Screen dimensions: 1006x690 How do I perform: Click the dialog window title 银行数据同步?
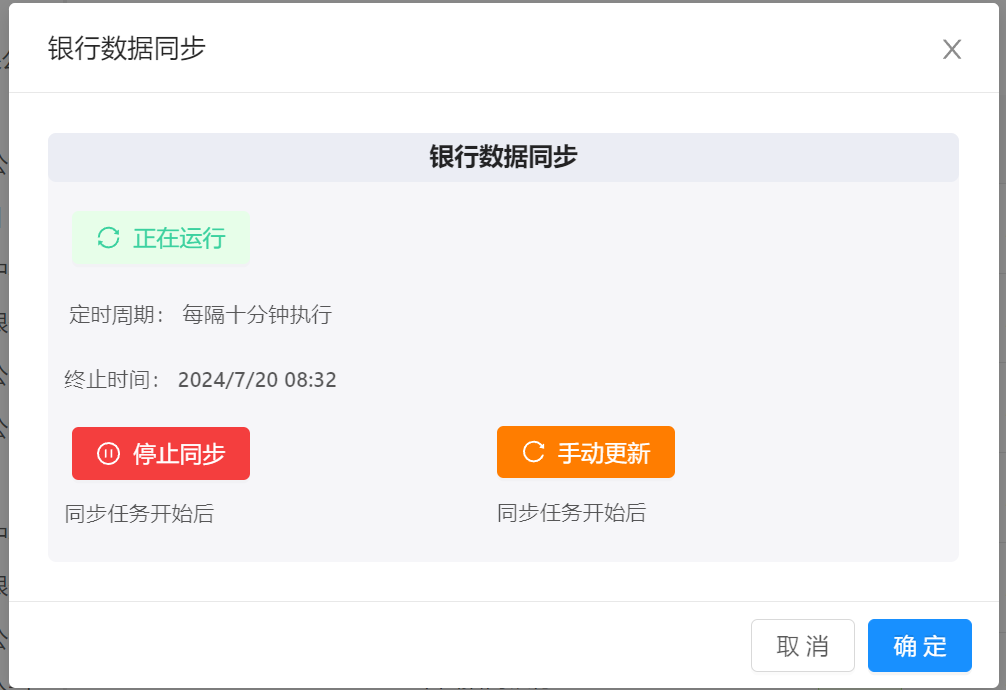[x=127, y=48]
